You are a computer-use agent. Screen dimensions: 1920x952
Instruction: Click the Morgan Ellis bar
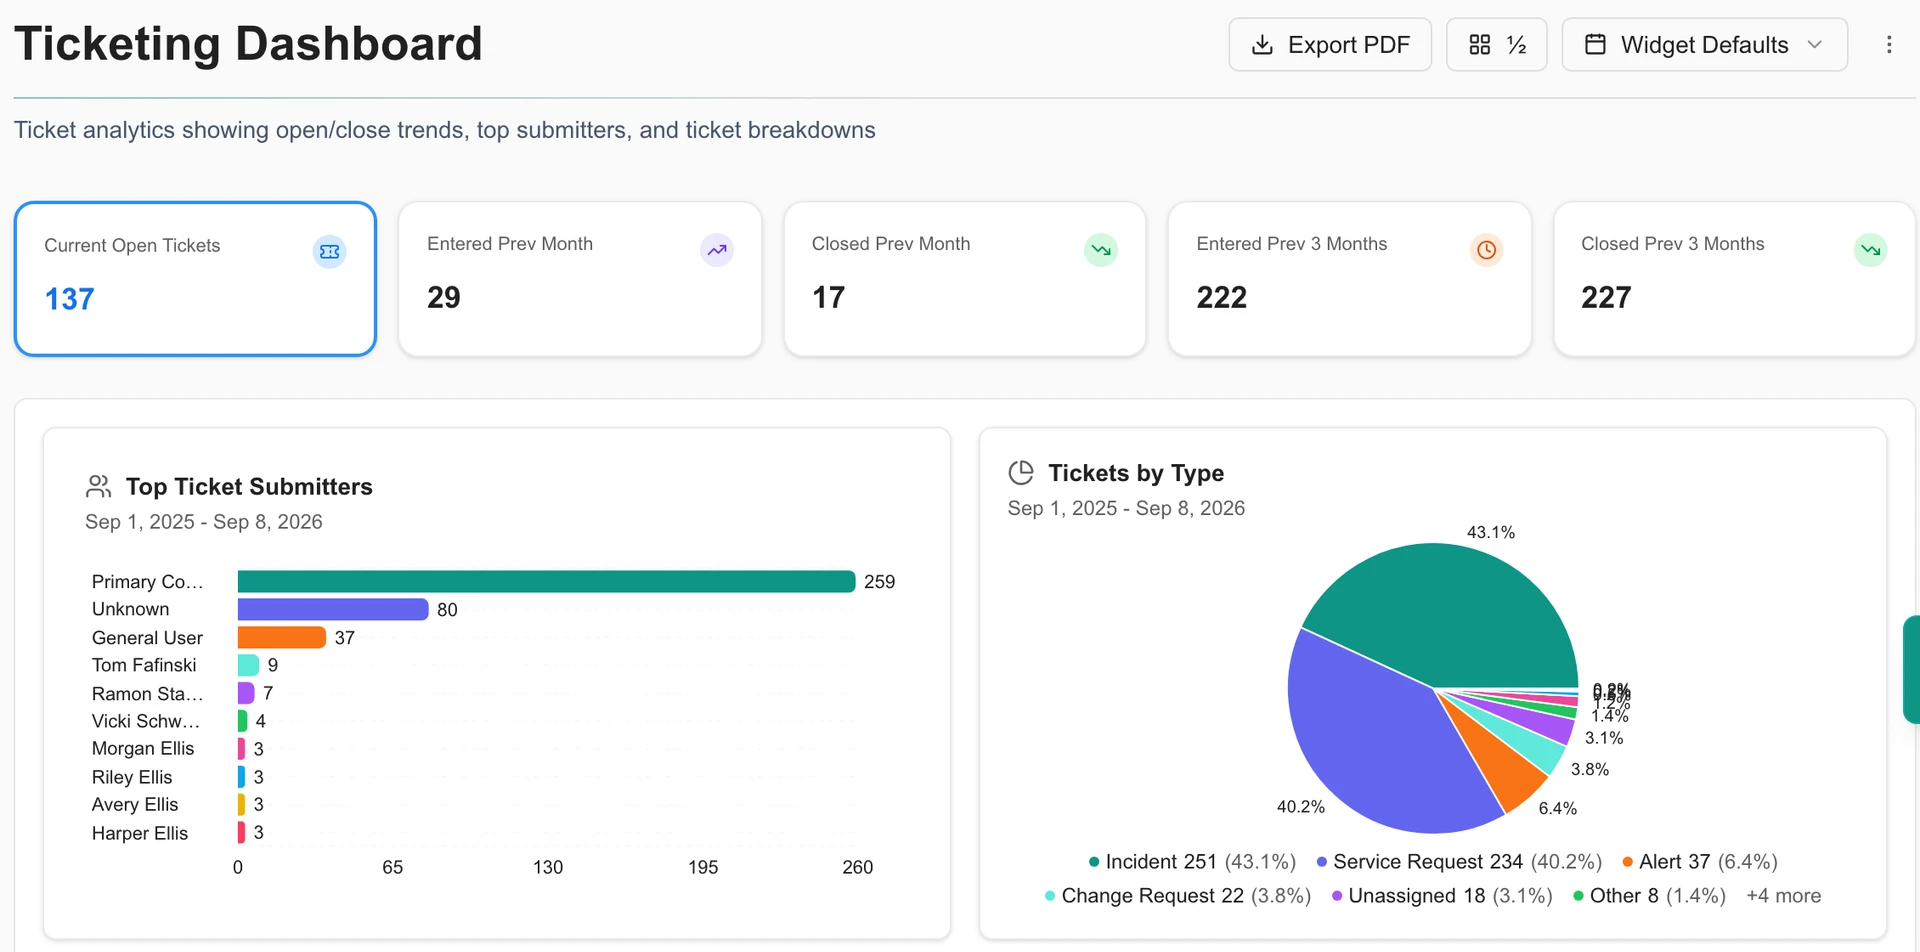click(x=241, y=749)
